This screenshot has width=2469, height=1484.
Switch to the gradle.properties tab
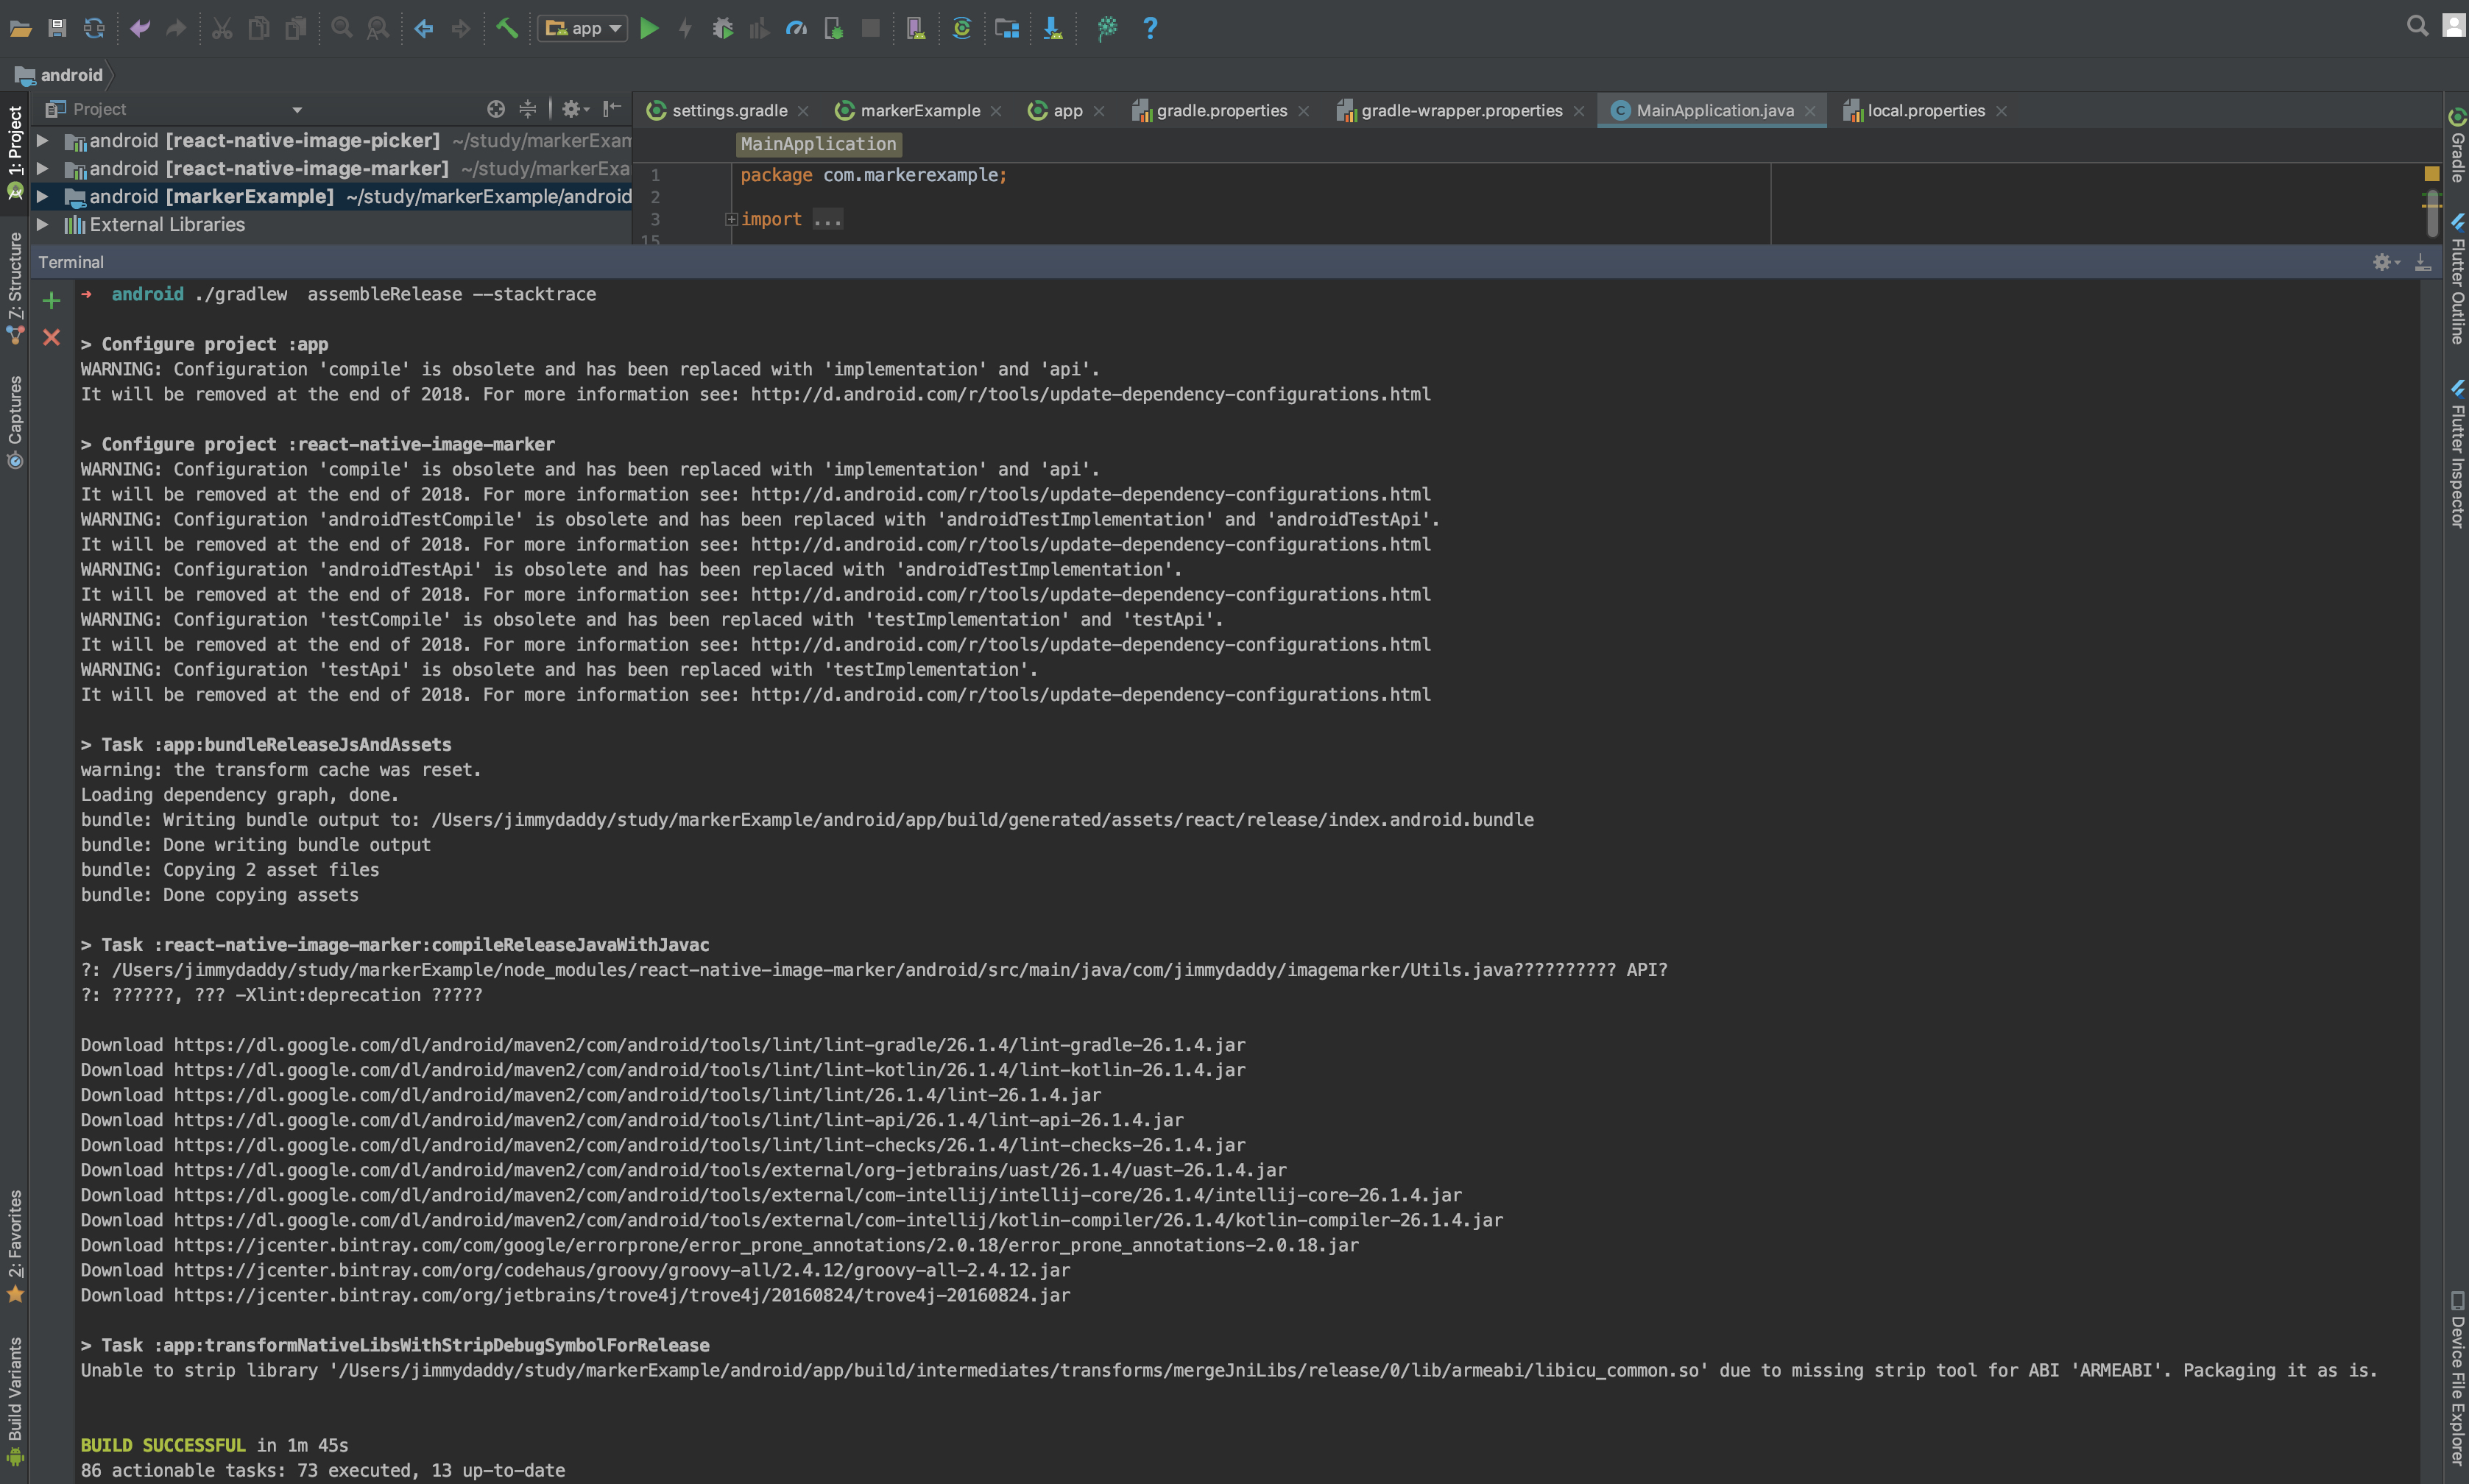[x=1222, y=110]
